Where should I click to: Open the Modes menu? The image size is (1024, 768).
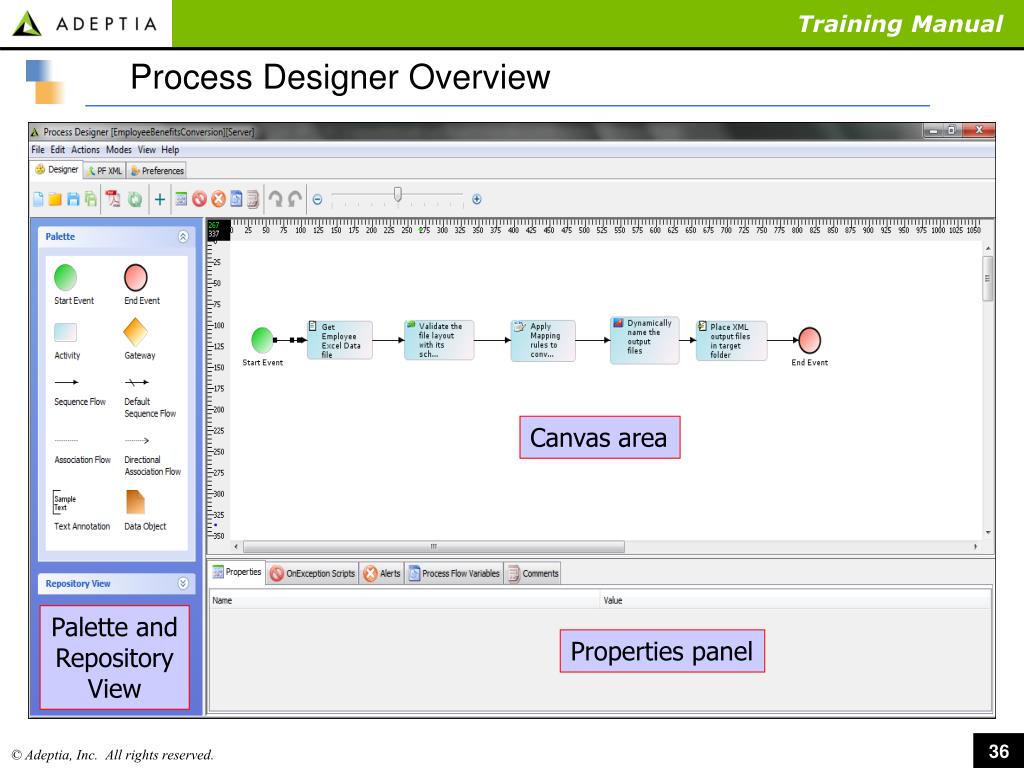(x=119, y=150)
